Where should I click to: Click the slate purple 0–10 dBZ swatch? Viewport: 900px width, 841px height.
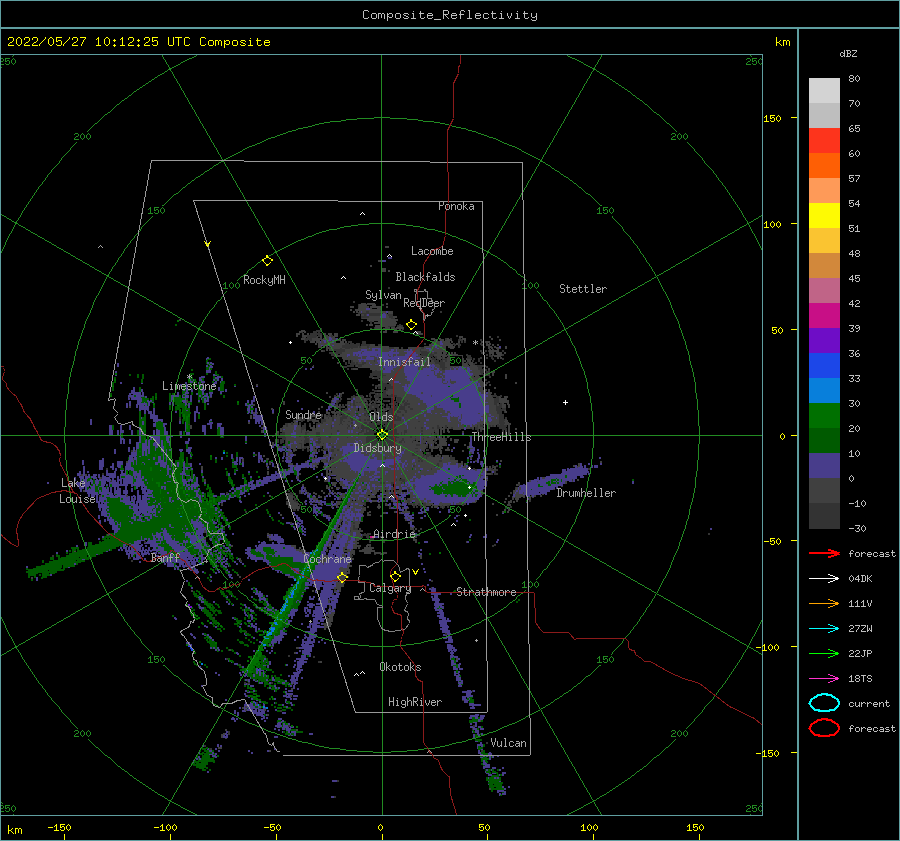[x=824, y=465]
